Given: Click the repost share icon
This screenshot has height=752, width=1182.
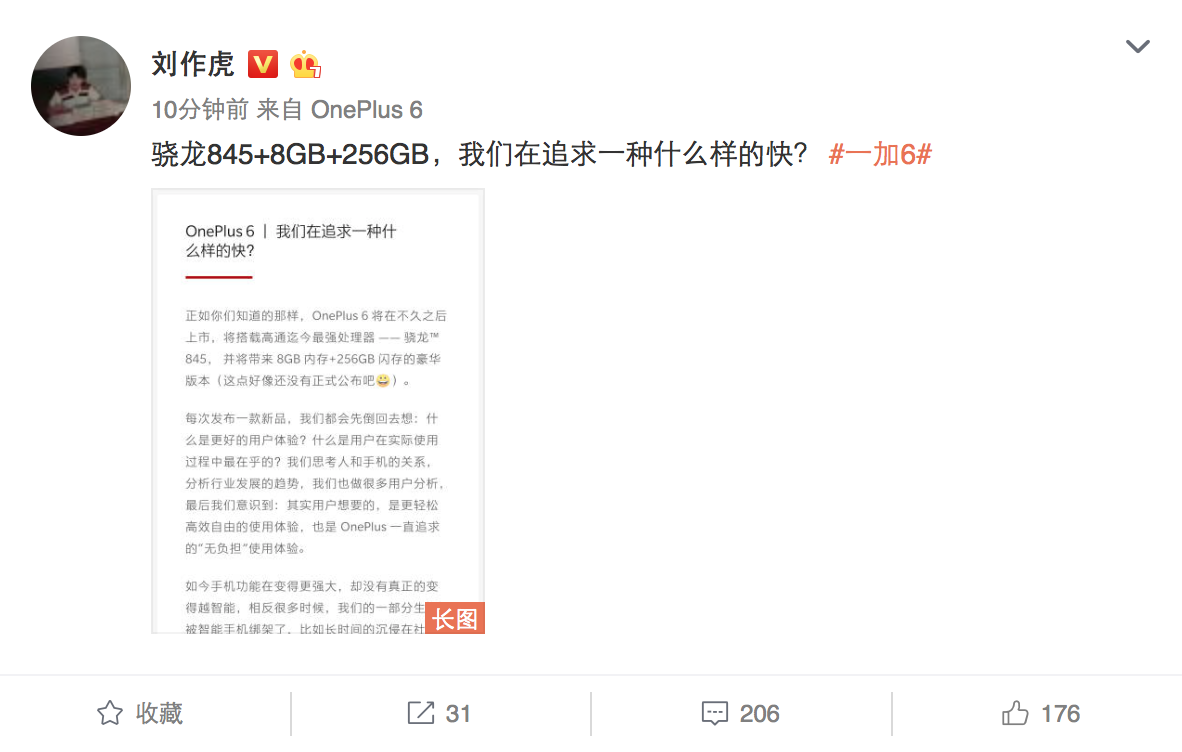Looking at the screenshot, I should click(x=421, y=713).
